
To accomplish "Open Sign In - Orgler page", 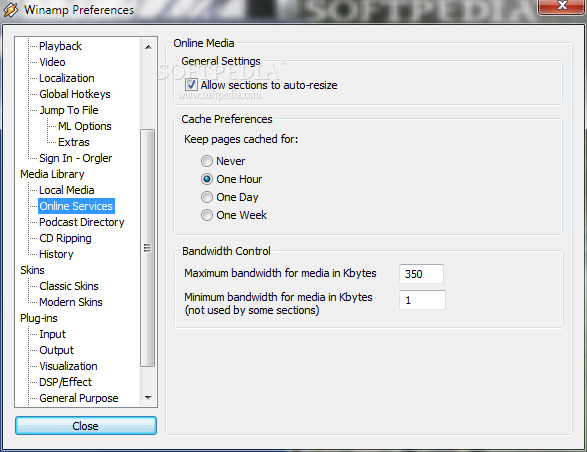I will 75,158.
